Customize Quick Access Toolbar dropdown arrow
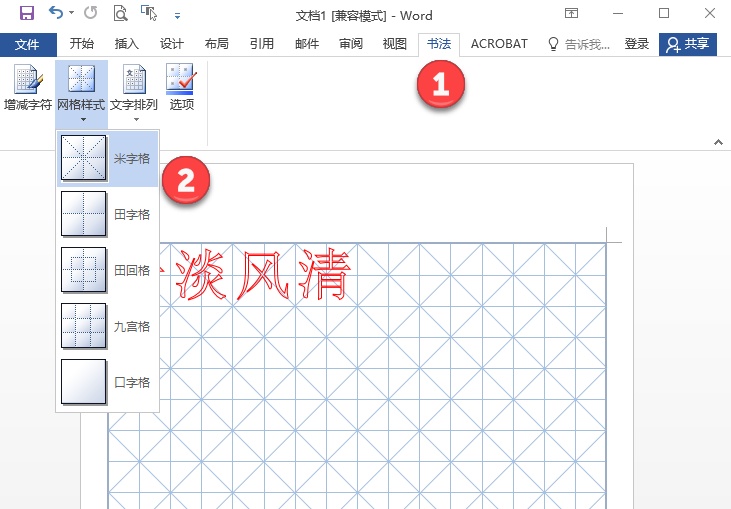Screen dimensions: 731x509 click(x=177, y=16)
